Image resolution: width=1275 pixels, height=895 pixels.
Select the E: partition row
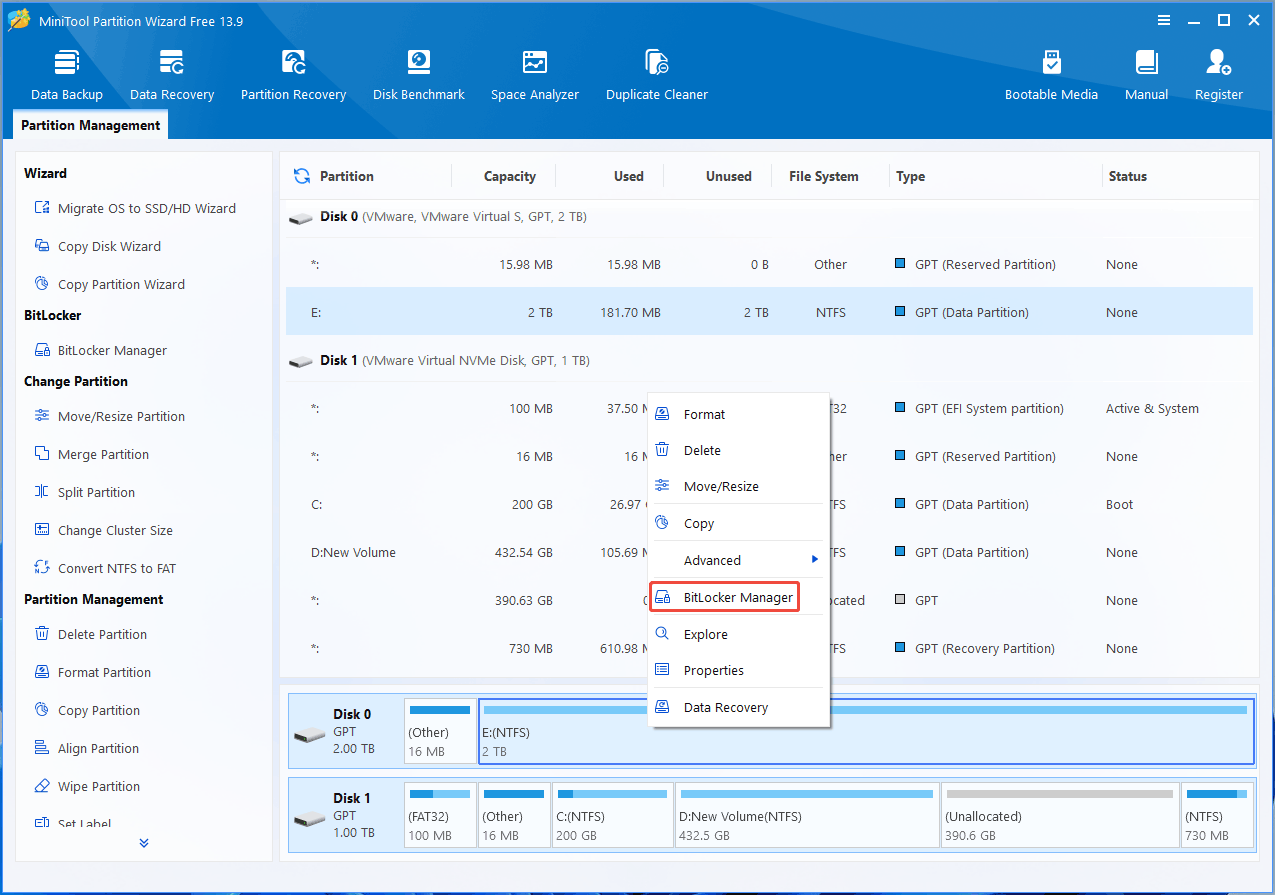pos(769,312)
